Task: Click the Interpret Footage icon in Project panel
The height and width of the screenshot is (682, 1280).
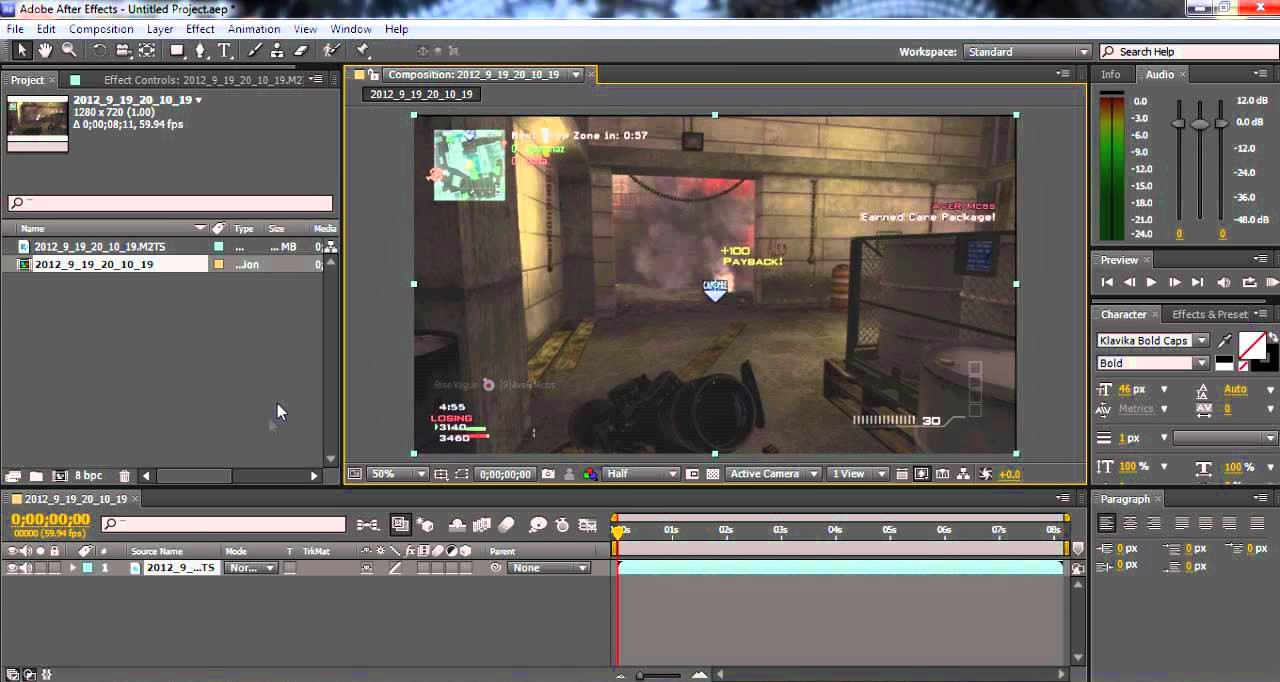Action: coord(13,476)
